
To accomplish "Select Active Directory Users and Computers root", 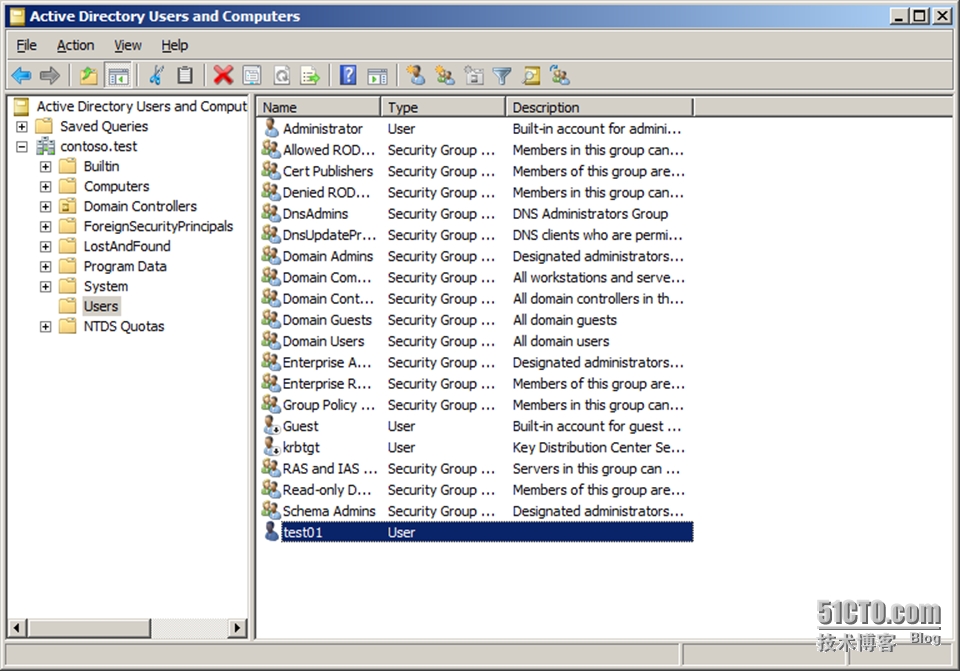I will coord(141,107).
